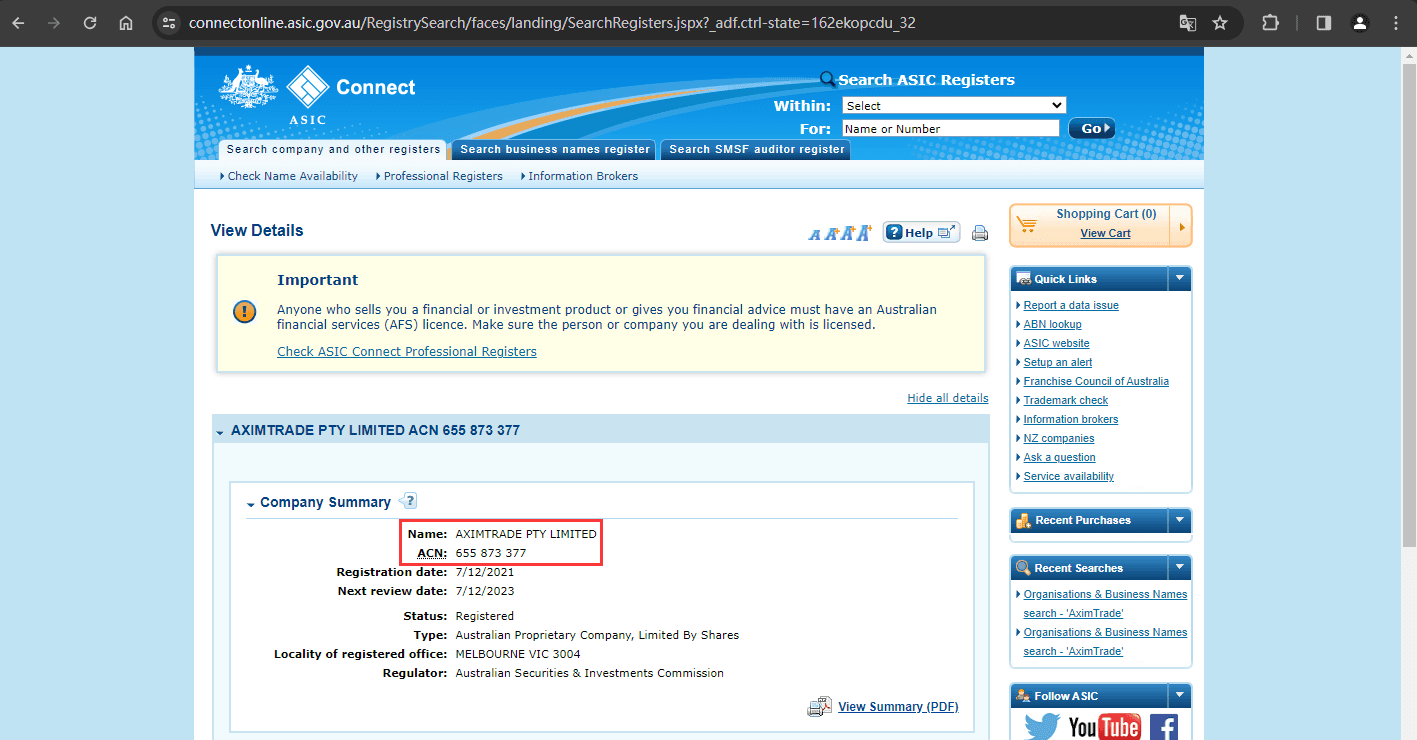Open Ask a question link
Image resolution: width=1417 pixels, height=740 pixels.
pos(1059,457)
